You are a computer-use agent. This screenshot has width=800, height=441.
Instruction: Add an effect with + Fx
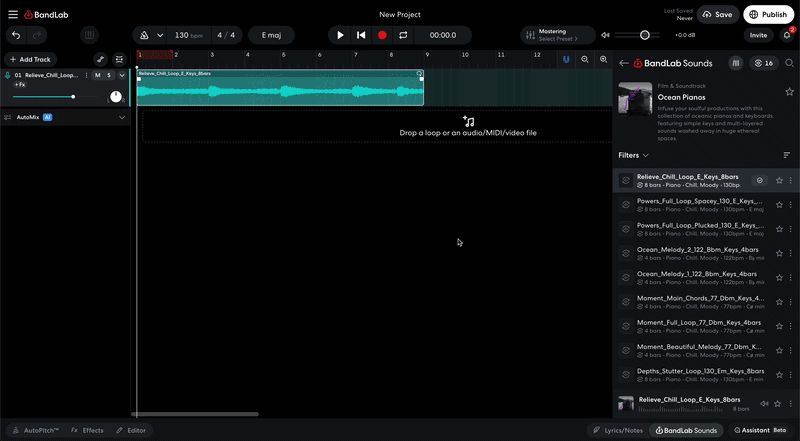[x=20, y=85]
